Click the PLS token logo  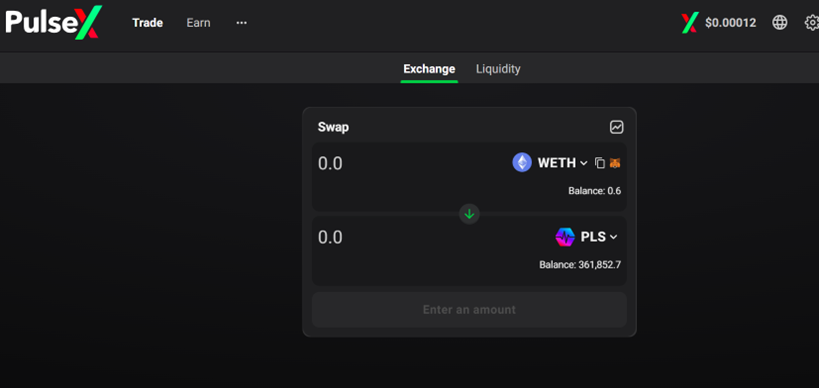click(x=565, y=237)
